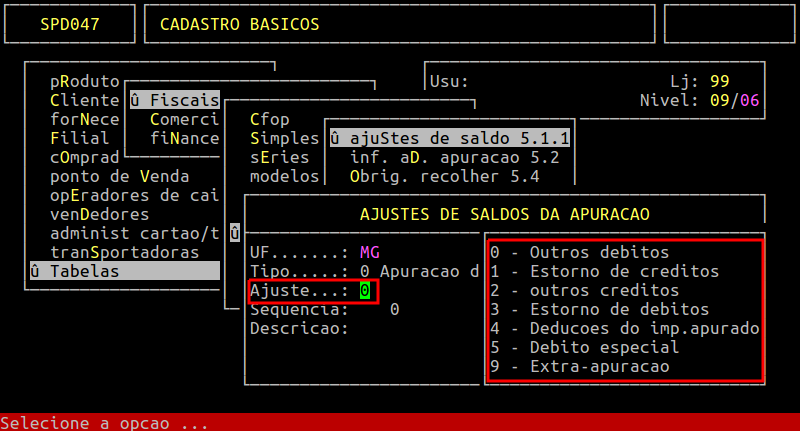Expand the Fiscais submenu
Image resolution: width=800 pixels, height=431 pixels.
(x=174, y=100)
